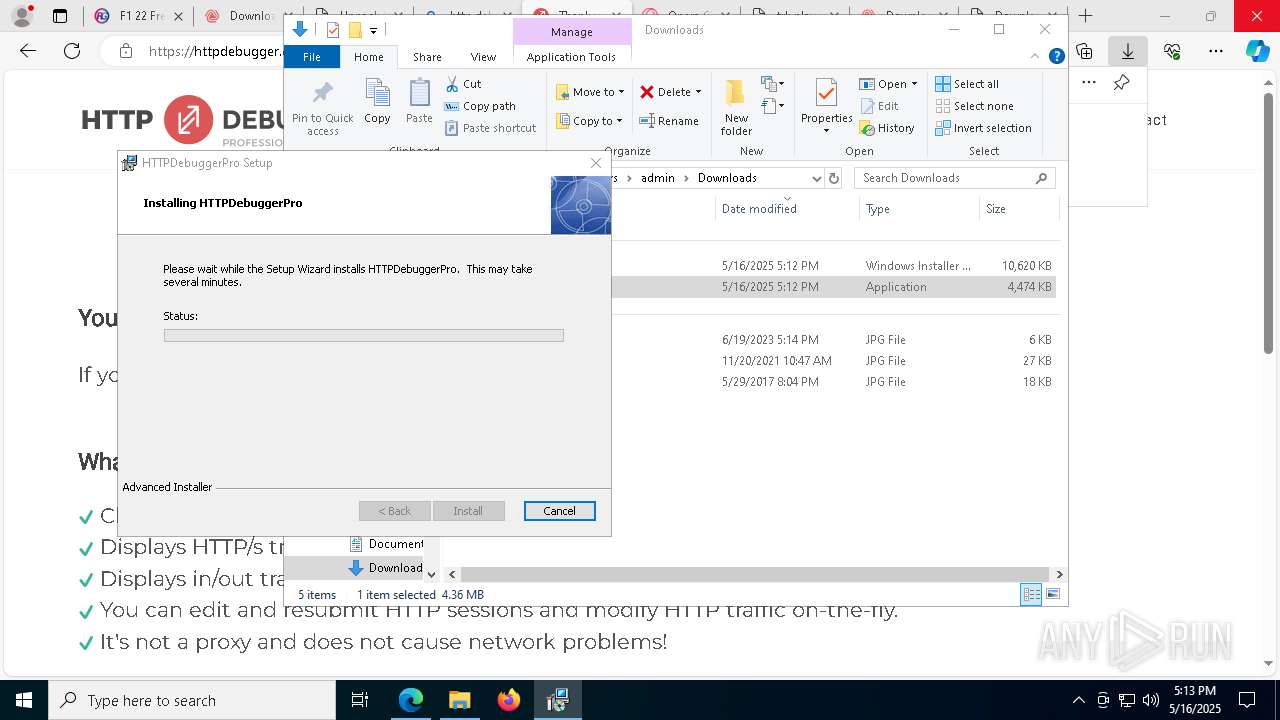Select Documents in navigation pane
This screenshot has width=1280, height=720.
pyautogui.click(x=386, y=544)
